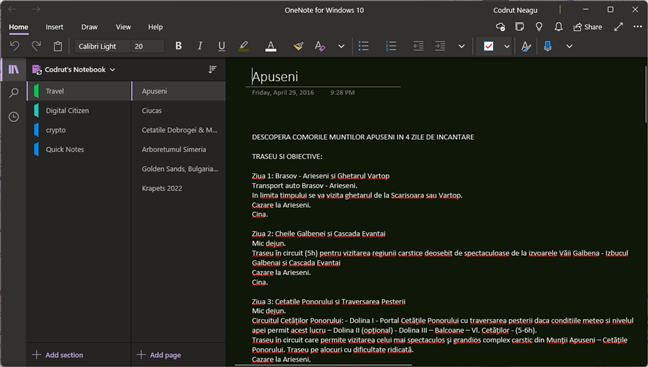The width and height of the screenshot is (648, 367).
Task: Click the format painter brush icon
Action: [298, 46]
